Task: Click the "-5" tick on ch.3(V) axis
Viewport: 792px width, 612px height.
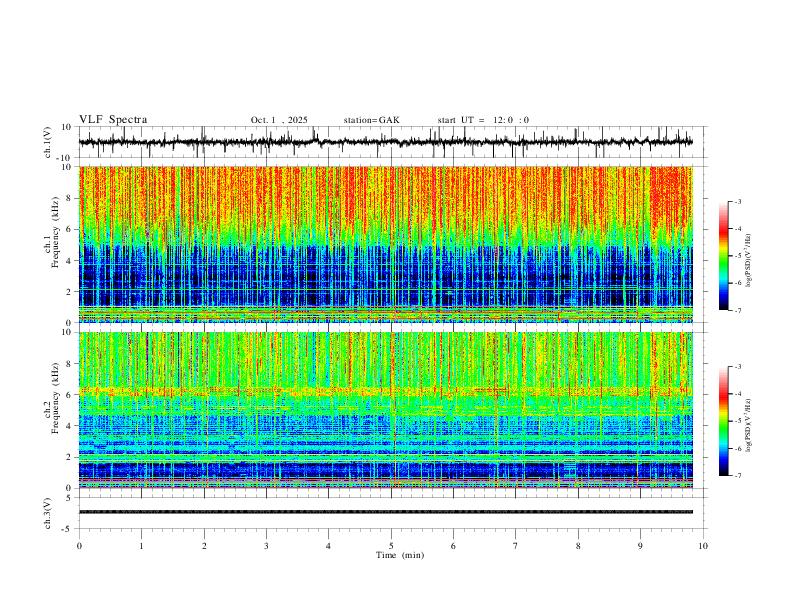Action: tap(68, 529)
